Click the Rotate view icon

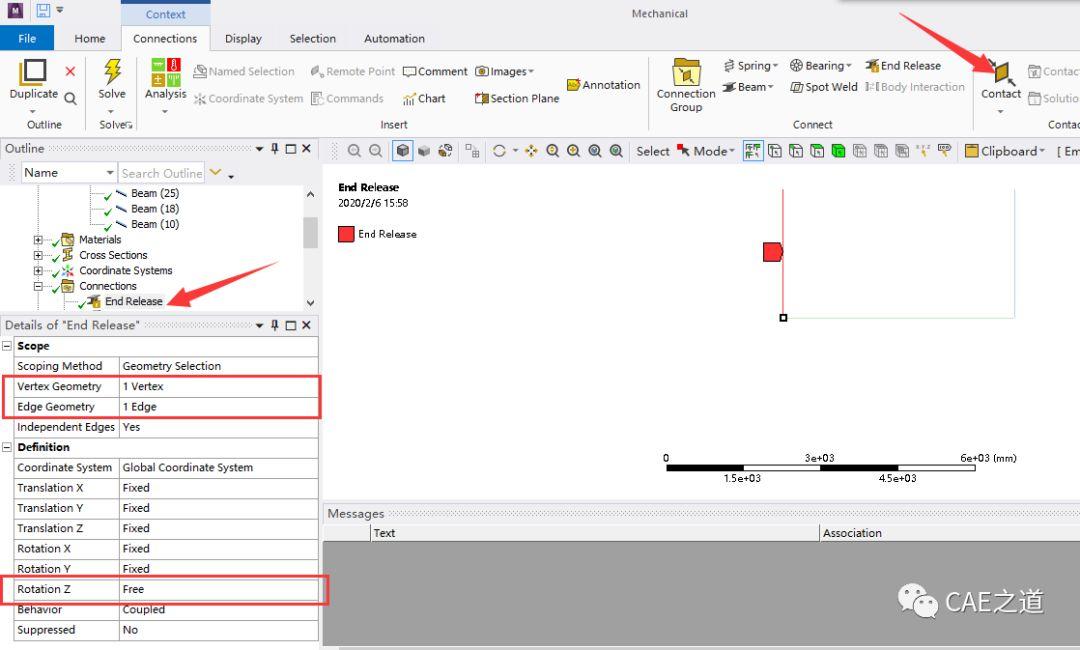pos(499,150)
